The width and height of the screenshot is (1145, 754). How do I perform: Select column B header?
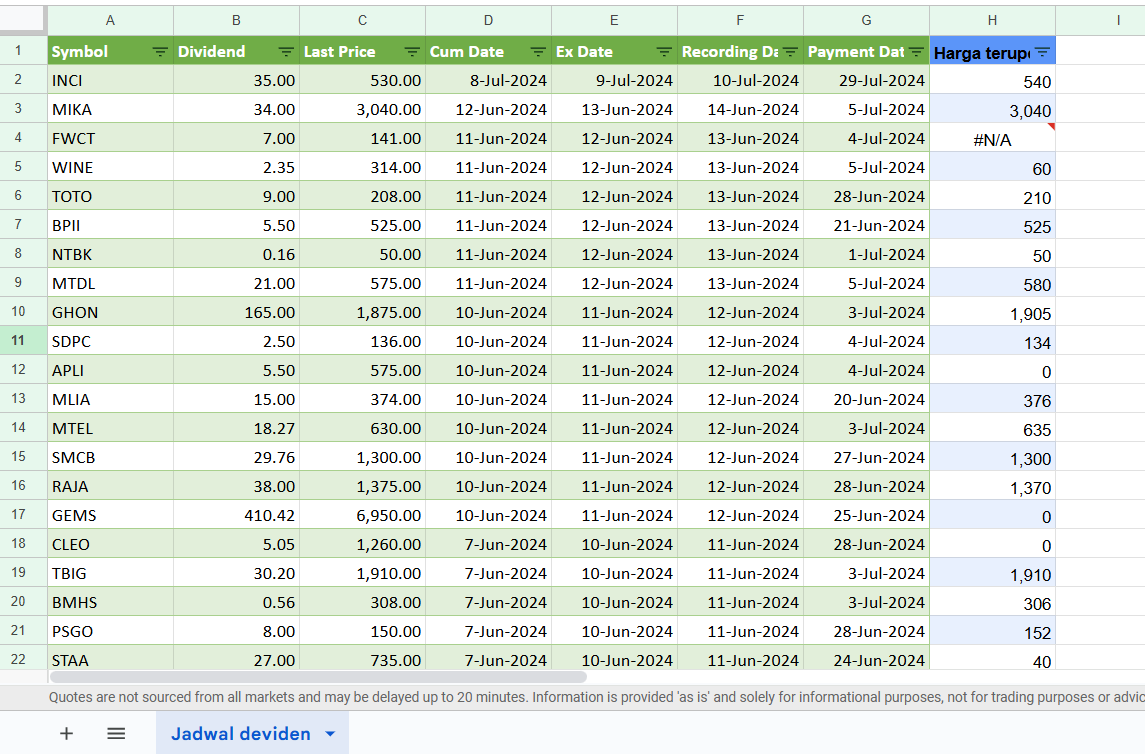coord(237,20)
